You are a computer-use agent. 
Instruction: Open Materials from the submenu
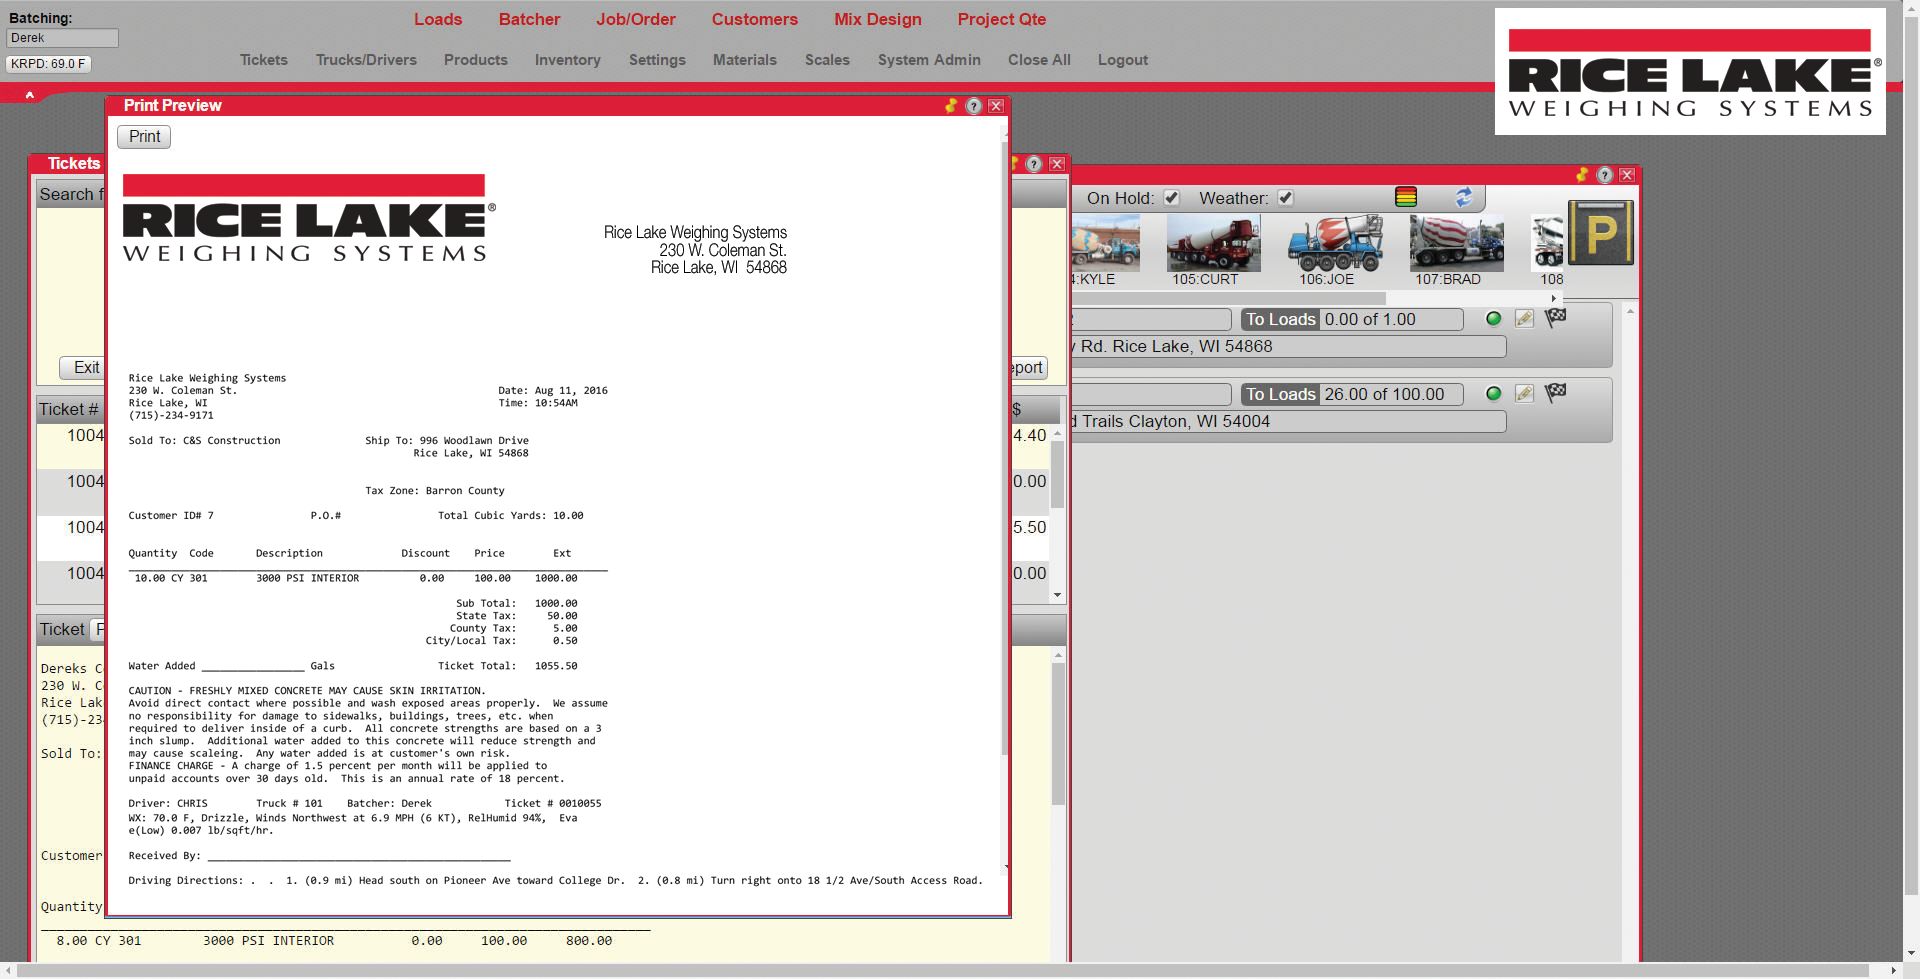(745, 60)
